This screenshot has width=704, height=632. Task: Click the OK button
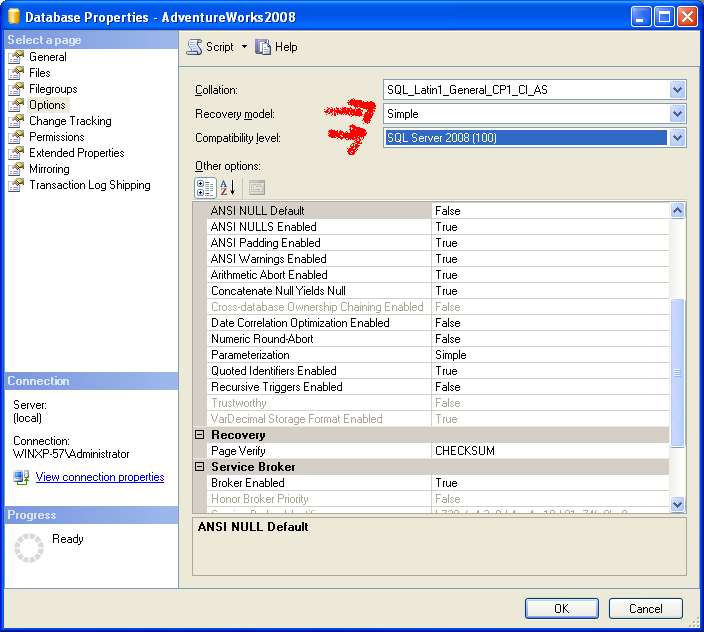[x=561, y=609]
